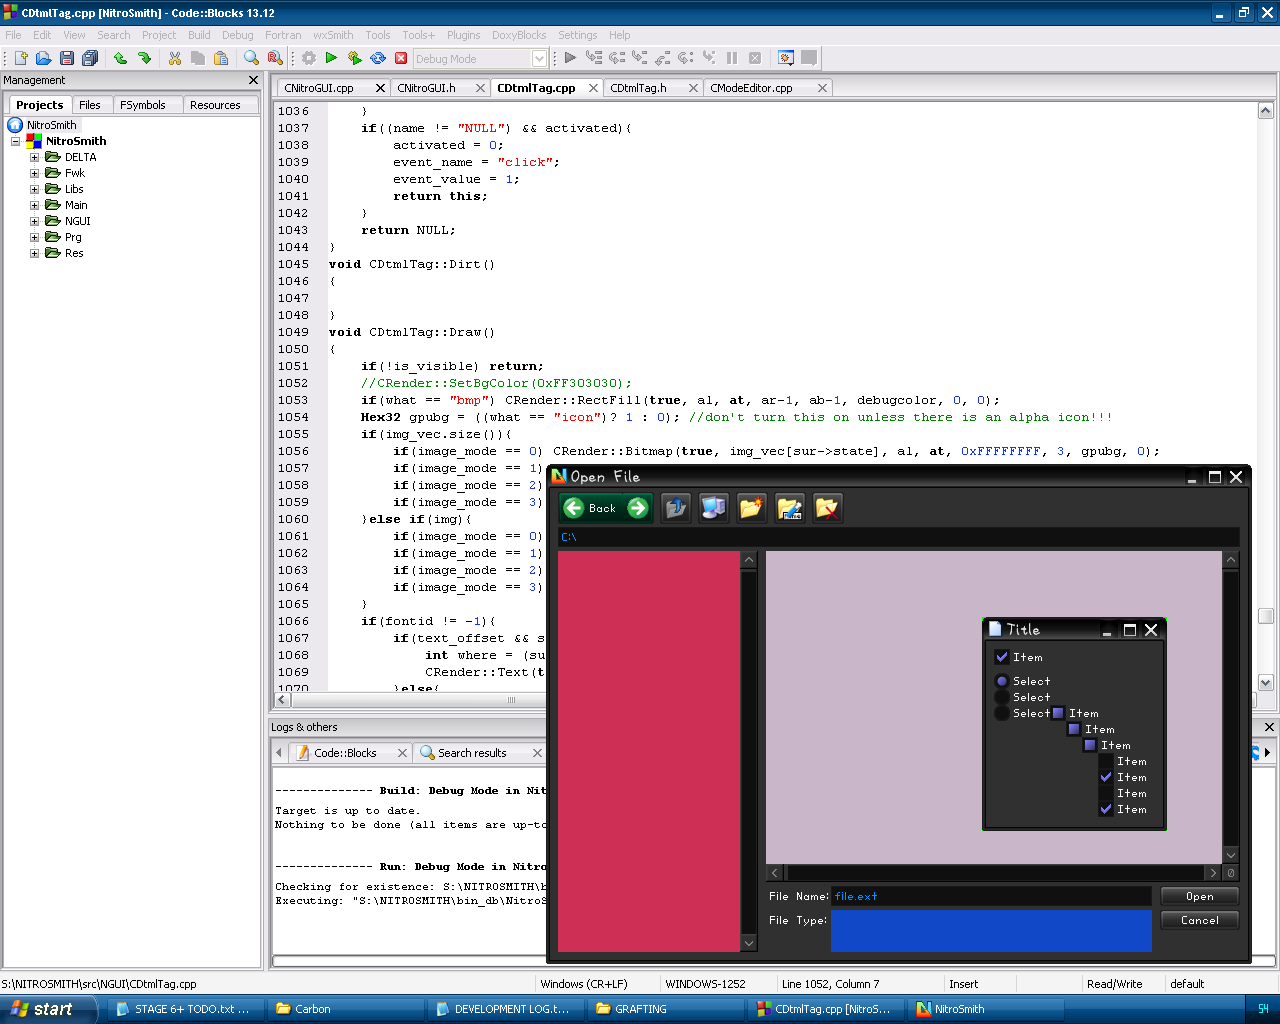Click the Open button in file dialog

pyautogui.click(x=1199, y=896)
